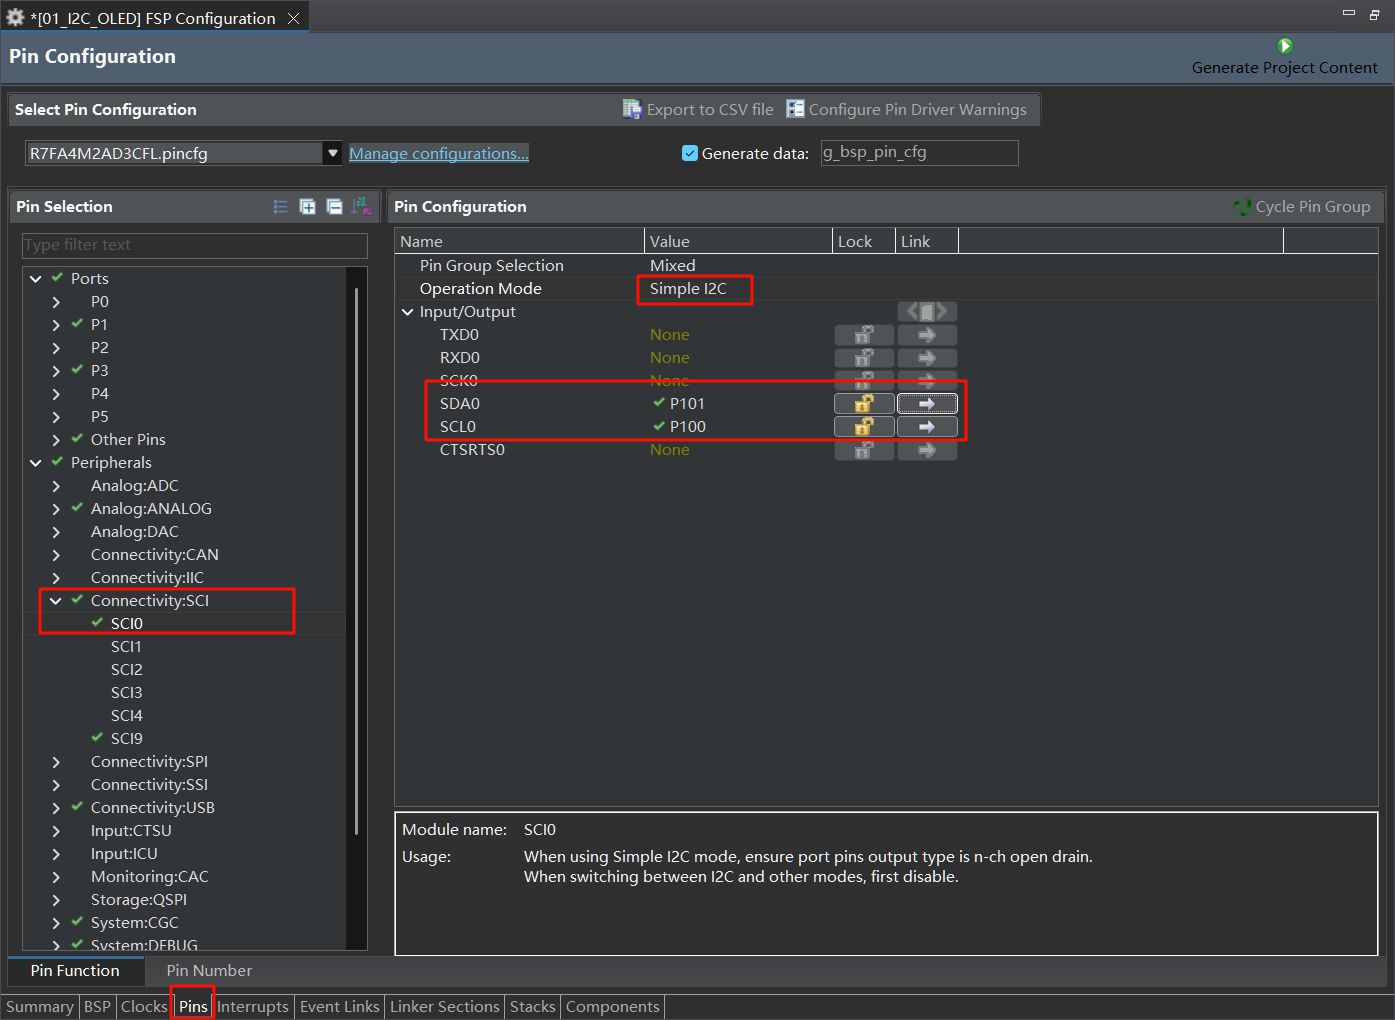The image size is (1395, 1020).
Task: Sort the Pin Selection tree alphabetically
Action: click(360, 207)
